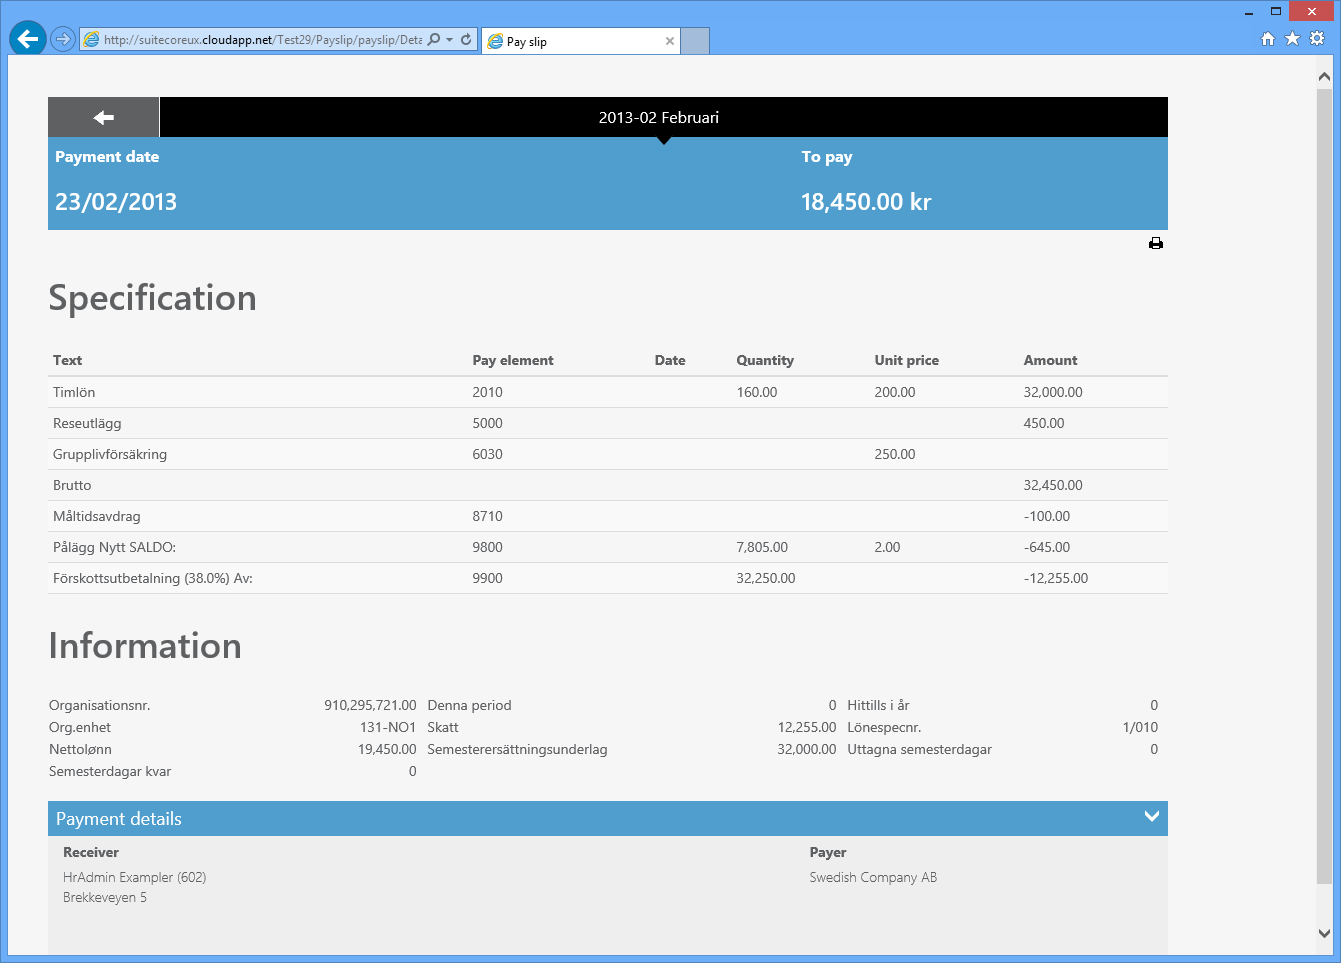Screen dimensions: 1341x963
Task: Refresh the page with reload icon
Action: pos(466,40)
